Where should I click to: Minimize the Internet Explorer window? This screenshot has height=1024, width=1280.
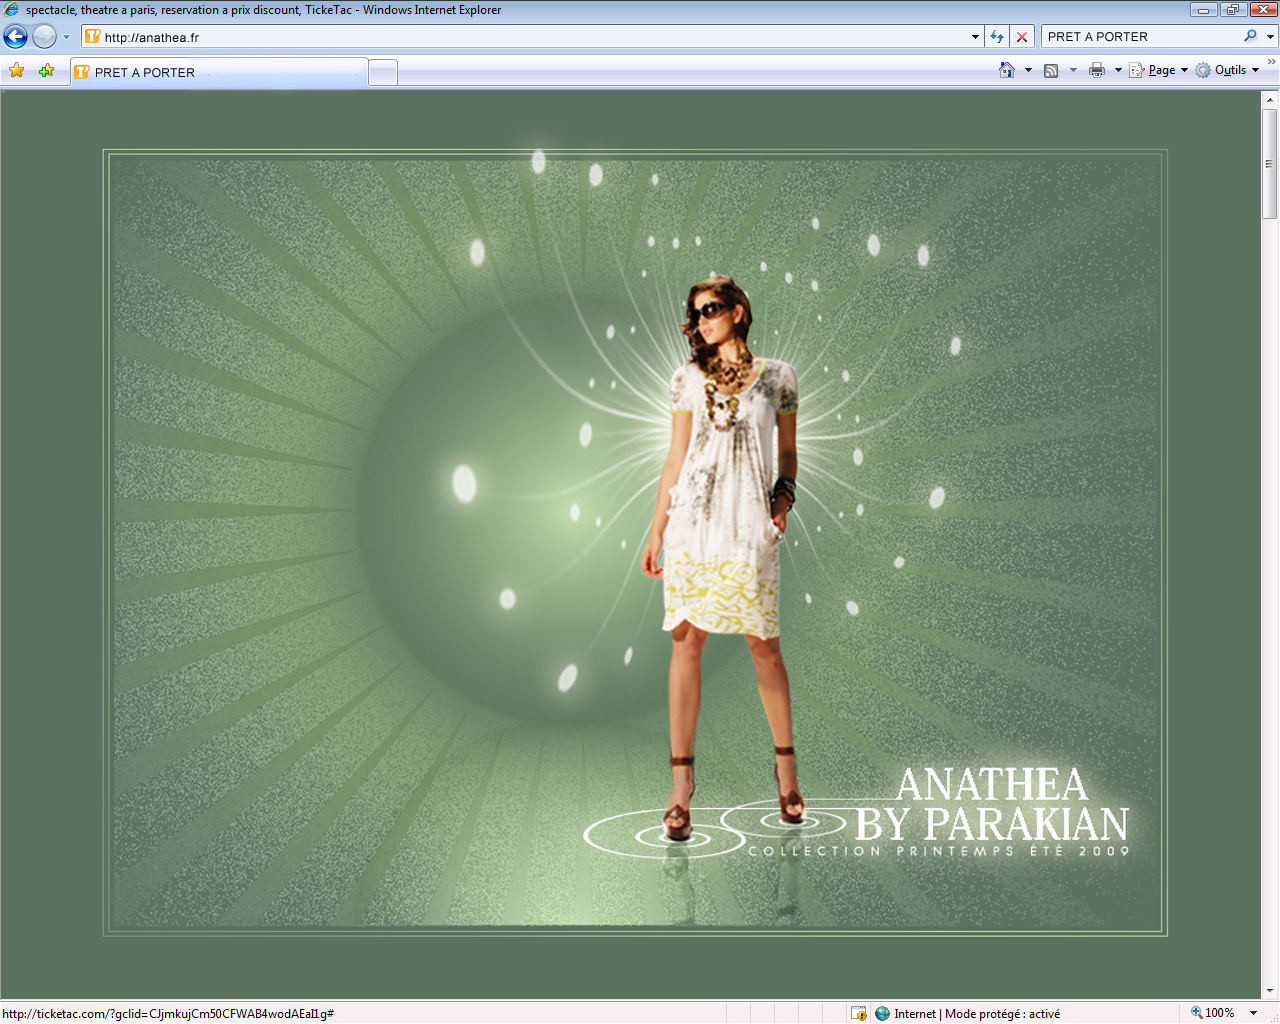coord(1203,10)
